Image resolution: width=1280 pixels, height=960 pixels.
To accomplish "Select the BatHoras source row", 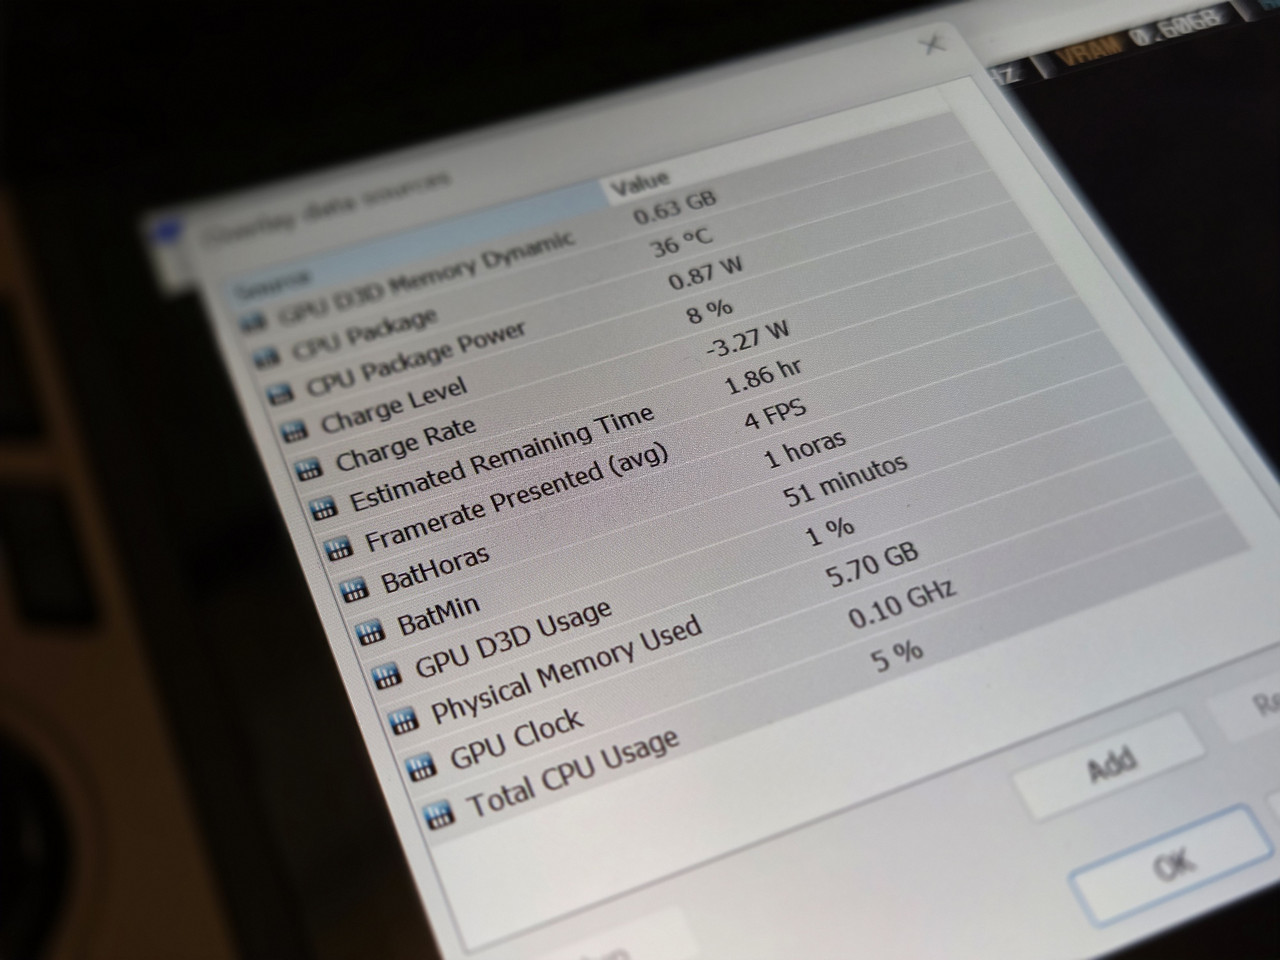I will pyautogui.click(x=436, y=569).
